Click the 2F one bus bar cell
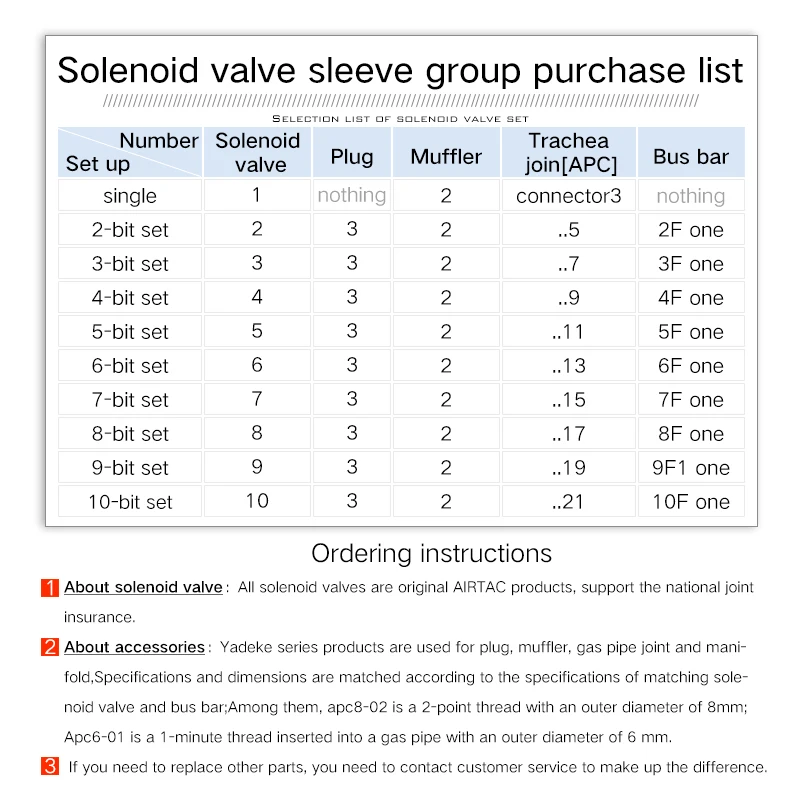 [691, 230]
